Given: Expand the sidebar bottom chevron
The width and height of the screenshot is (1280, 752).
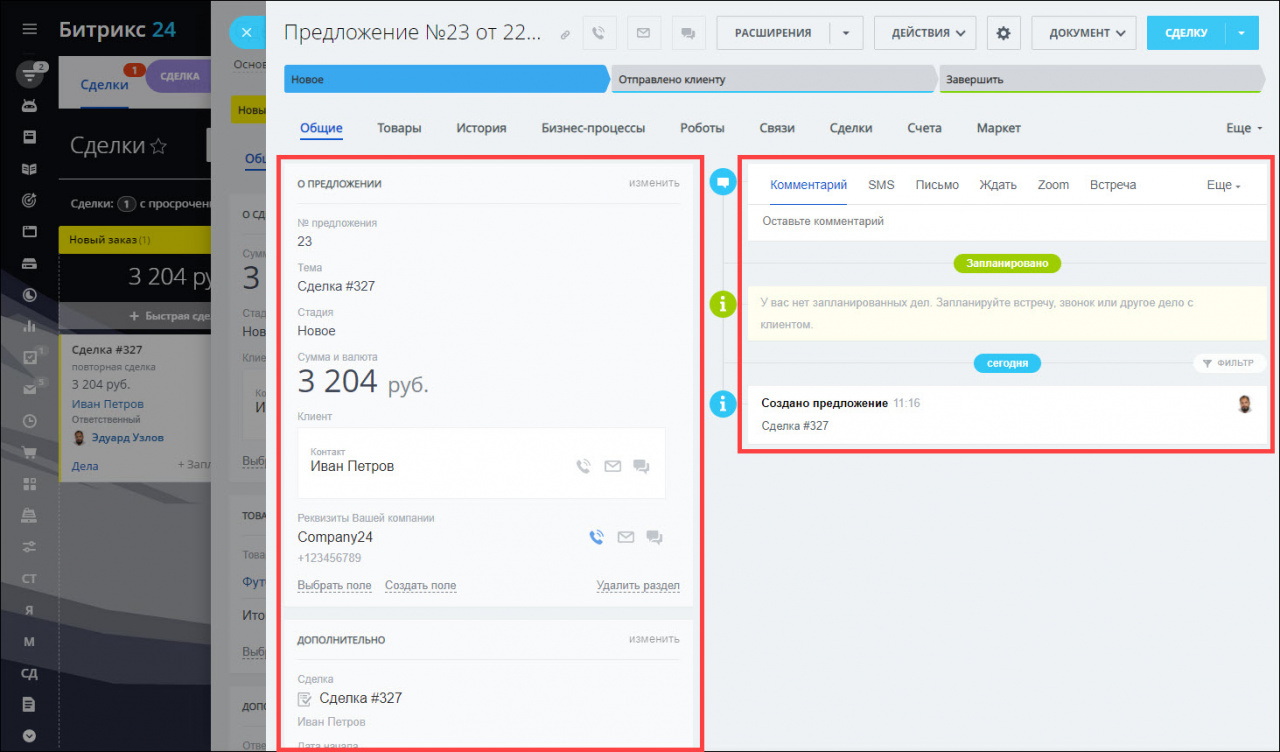Looking at the screenshot, I should [x=29, y=735].
